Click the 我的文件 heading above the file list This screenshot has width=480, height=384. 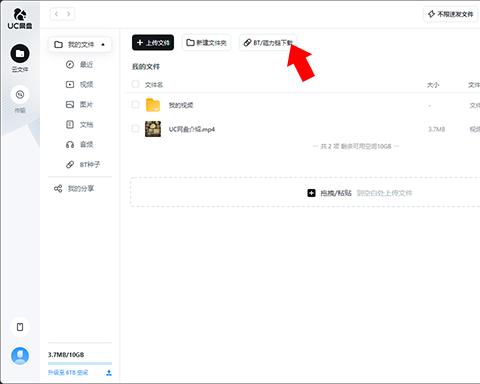coord(146,67)
